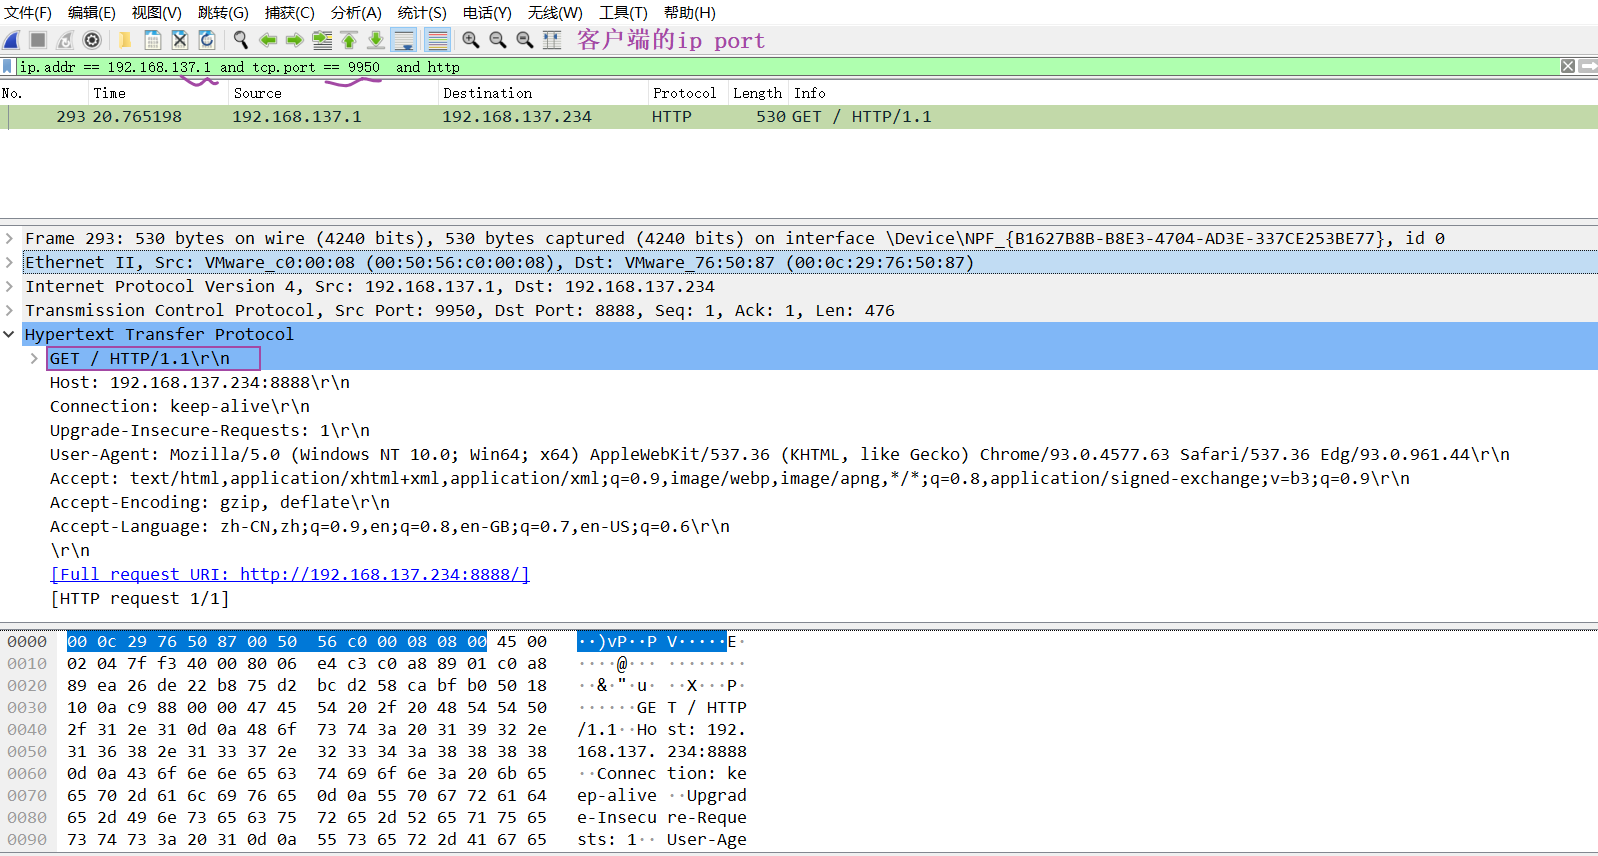Sort by the Time column header
This screenshot has width=1598, height=856.
pos(158,93)
